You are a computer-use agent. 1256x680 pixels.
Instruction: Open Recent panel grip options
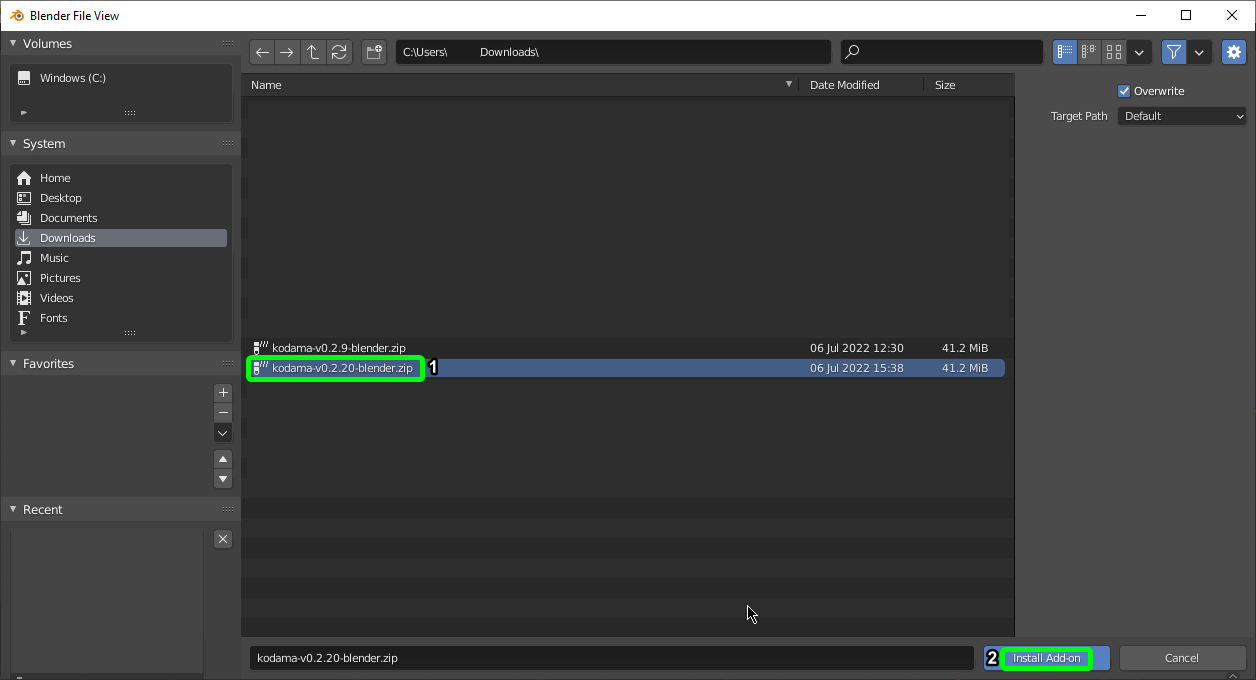228,510
